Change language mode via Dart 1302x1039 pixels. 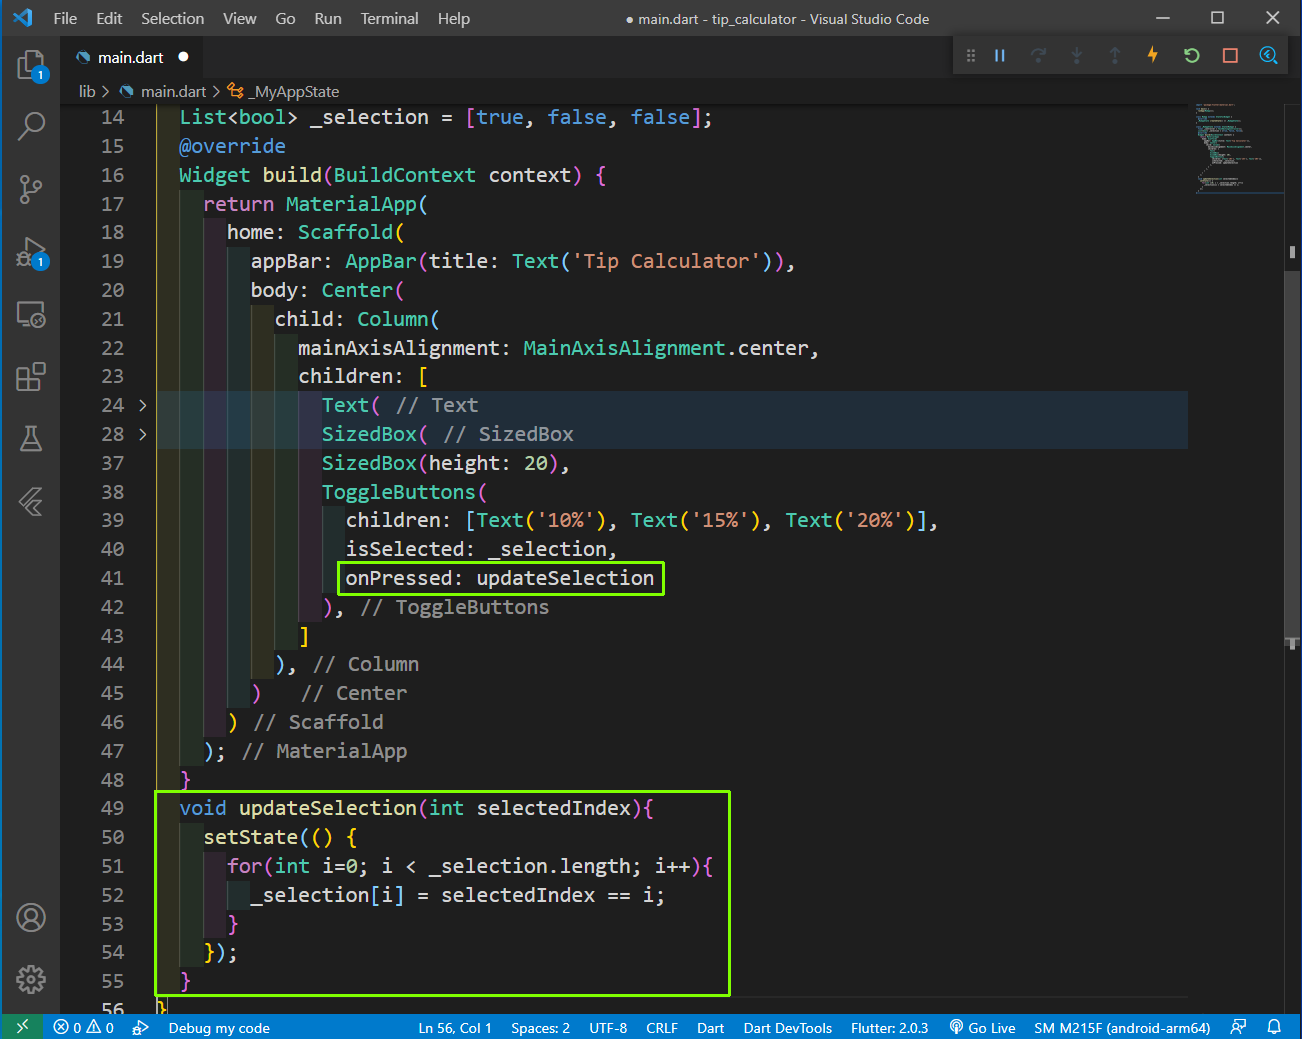[x=710, y=1028]
